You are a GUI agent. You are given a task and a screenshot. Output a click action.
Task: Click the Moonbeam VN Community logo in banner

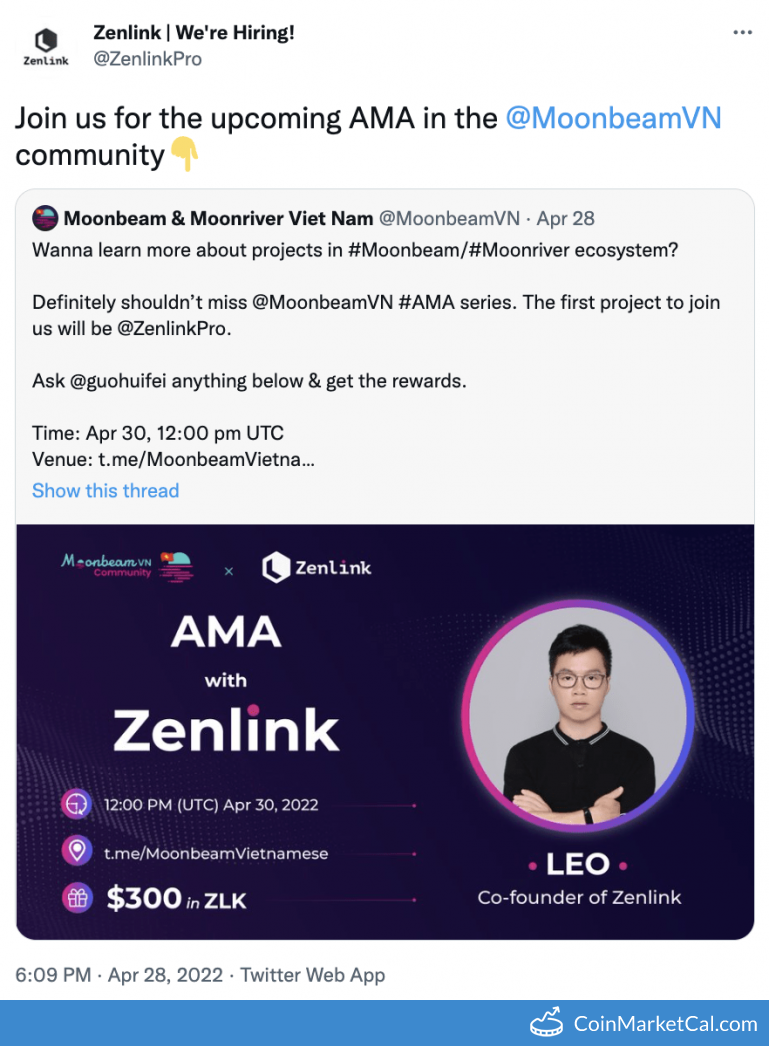(126, 565)
